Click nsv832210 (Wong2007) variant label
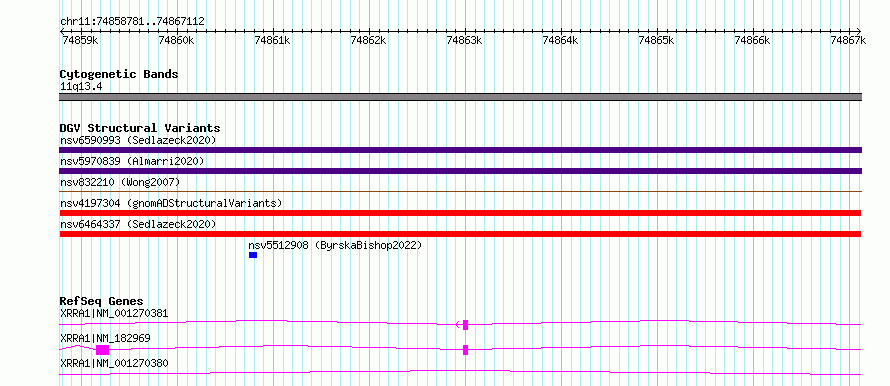 click(x=120, y=182)
